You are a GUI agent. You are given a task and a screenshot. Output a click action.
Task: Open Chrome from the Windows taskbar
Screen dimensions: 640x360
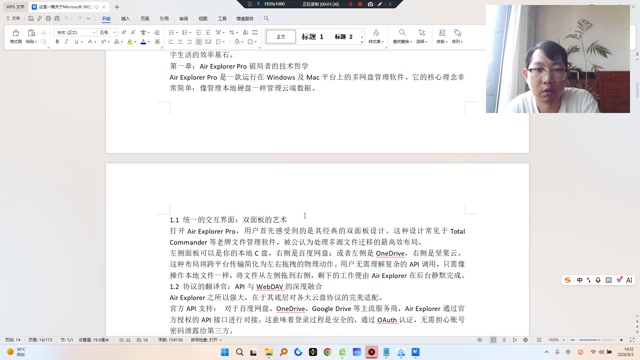pos(327,352)
